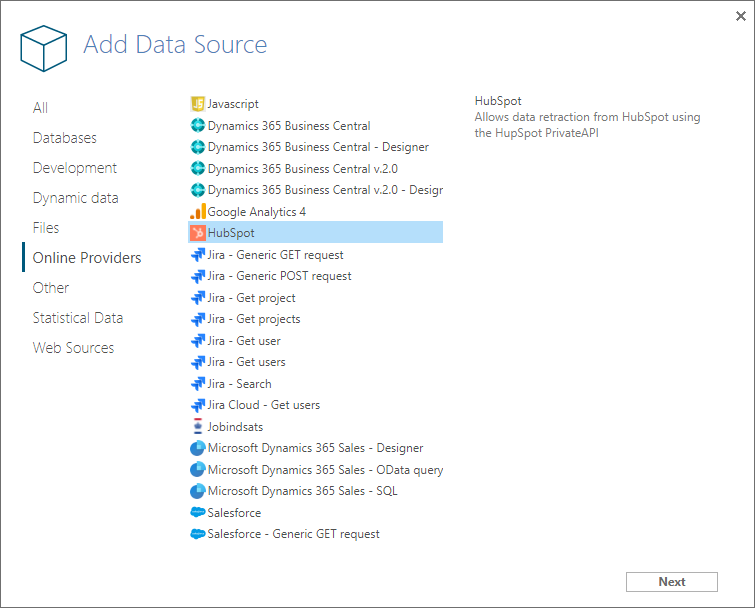Viewport: 755px width, 608px height.
Task: Select the Dynamic data category
Action: tap(76, 198)
